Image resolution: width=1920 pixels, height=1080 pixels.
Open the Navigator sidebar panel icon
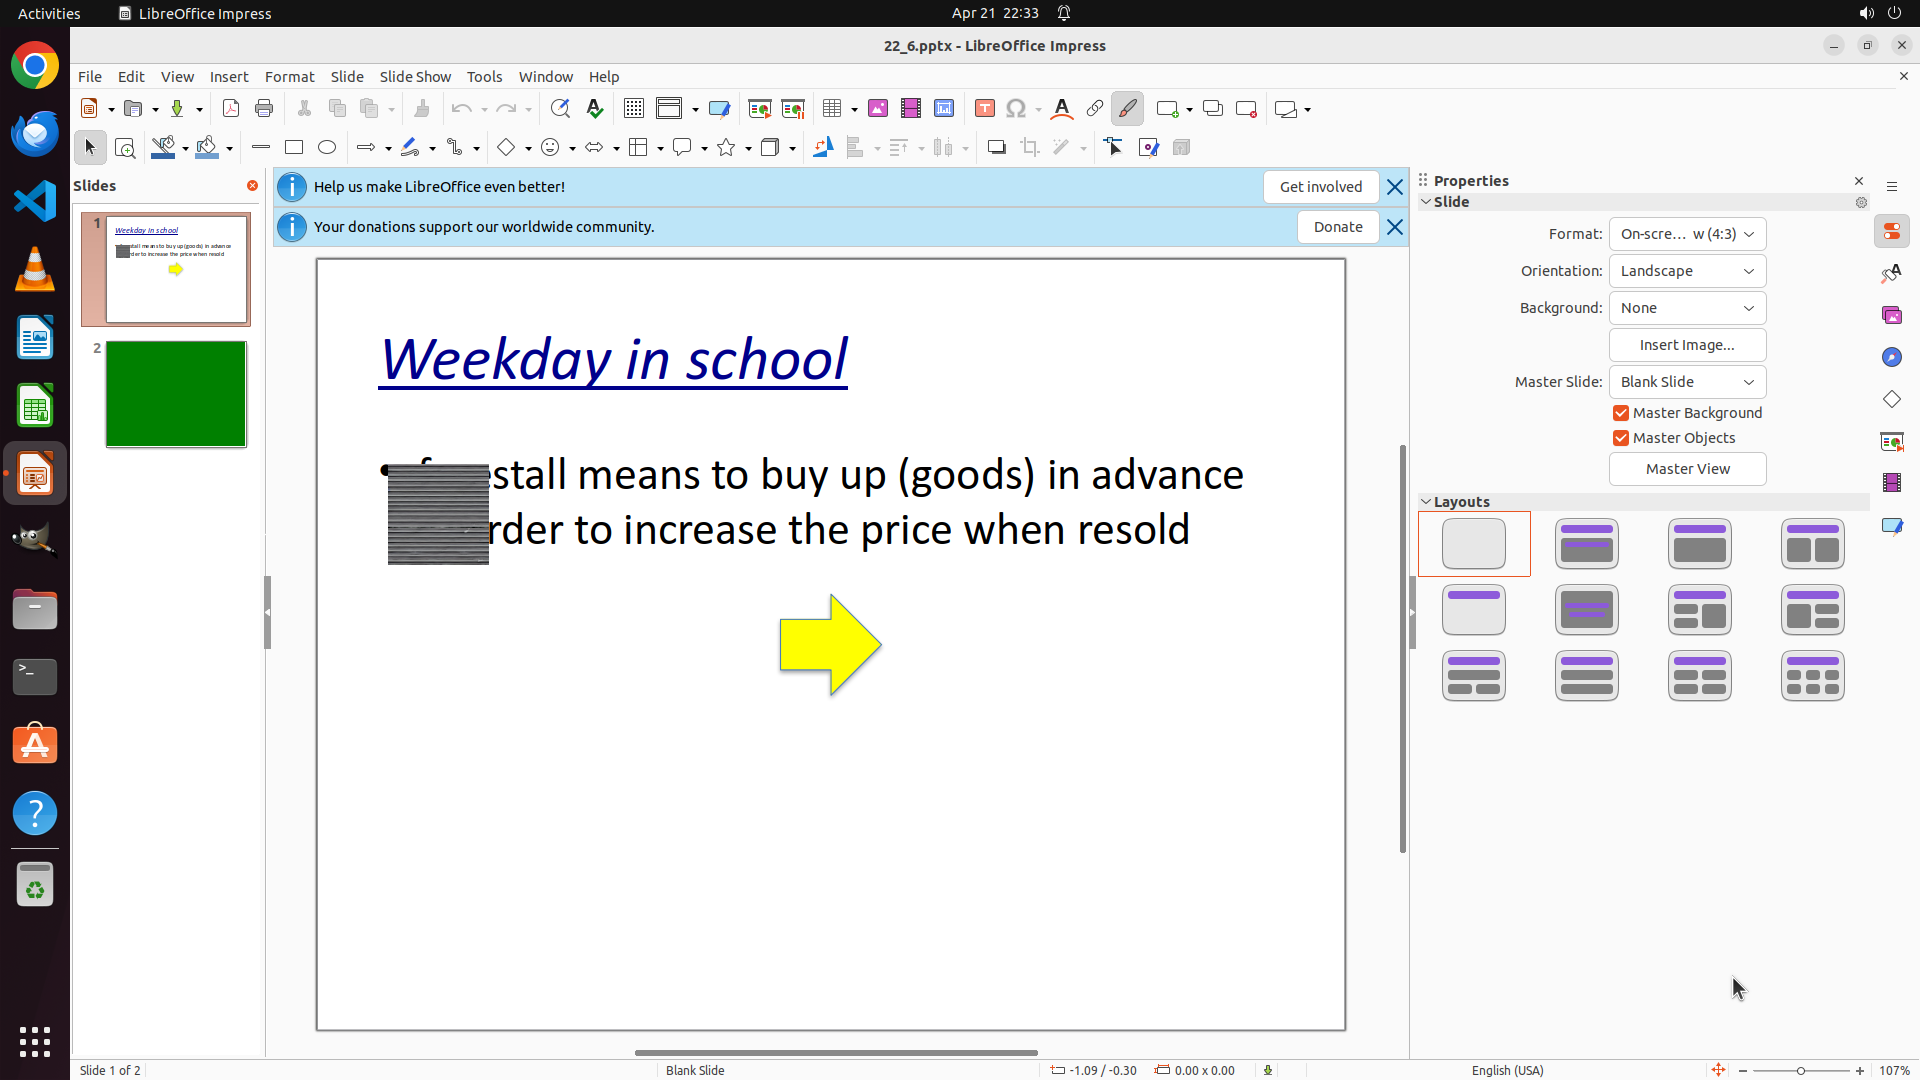point(1892,357)
